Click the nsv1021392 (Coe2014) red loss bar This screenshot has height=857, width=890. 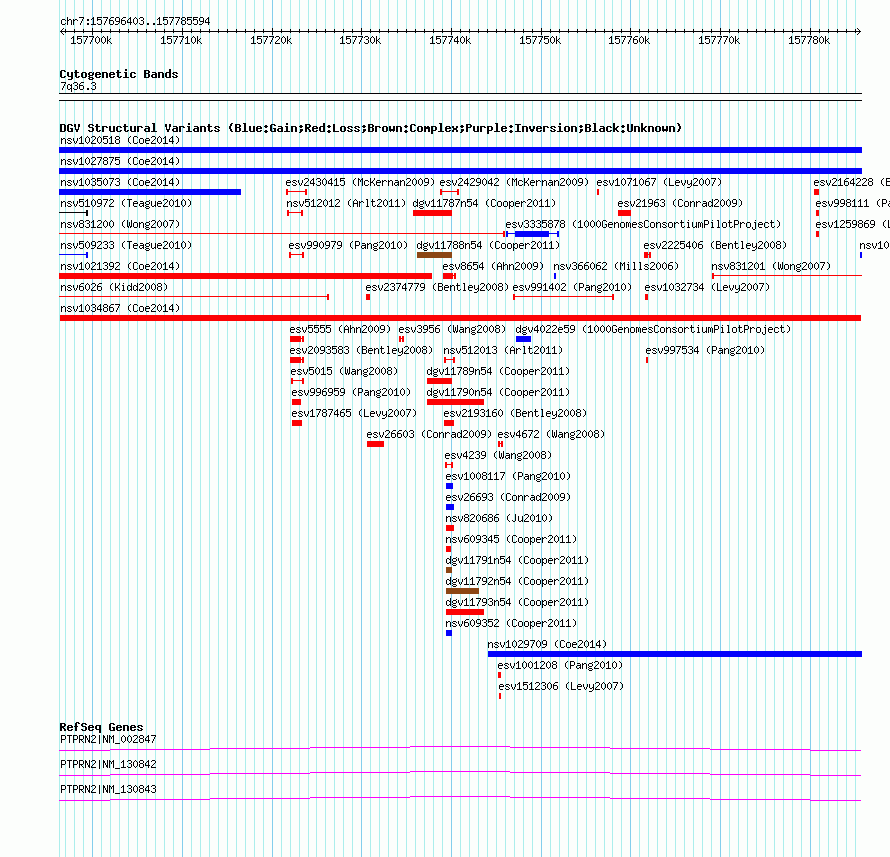[x=245, y=276]
